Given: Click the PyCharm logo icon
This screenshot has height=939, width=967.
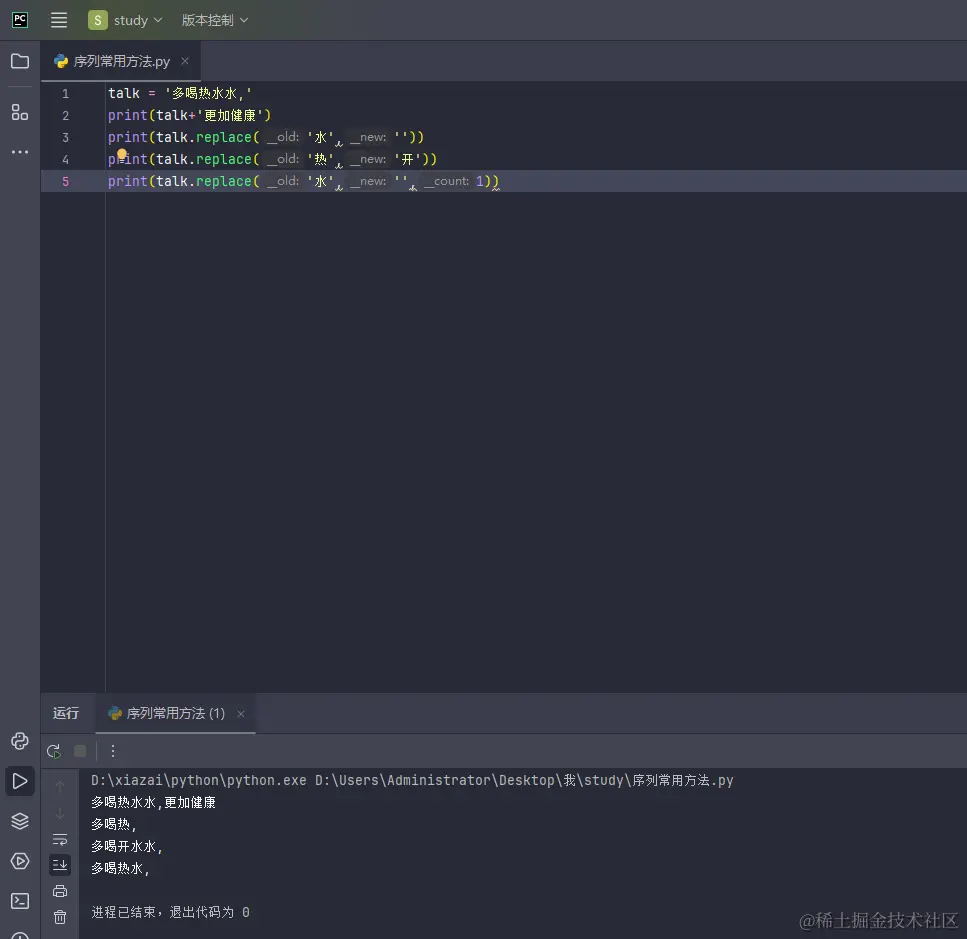Looking at the screenshot, I should [x=20, y=20].
